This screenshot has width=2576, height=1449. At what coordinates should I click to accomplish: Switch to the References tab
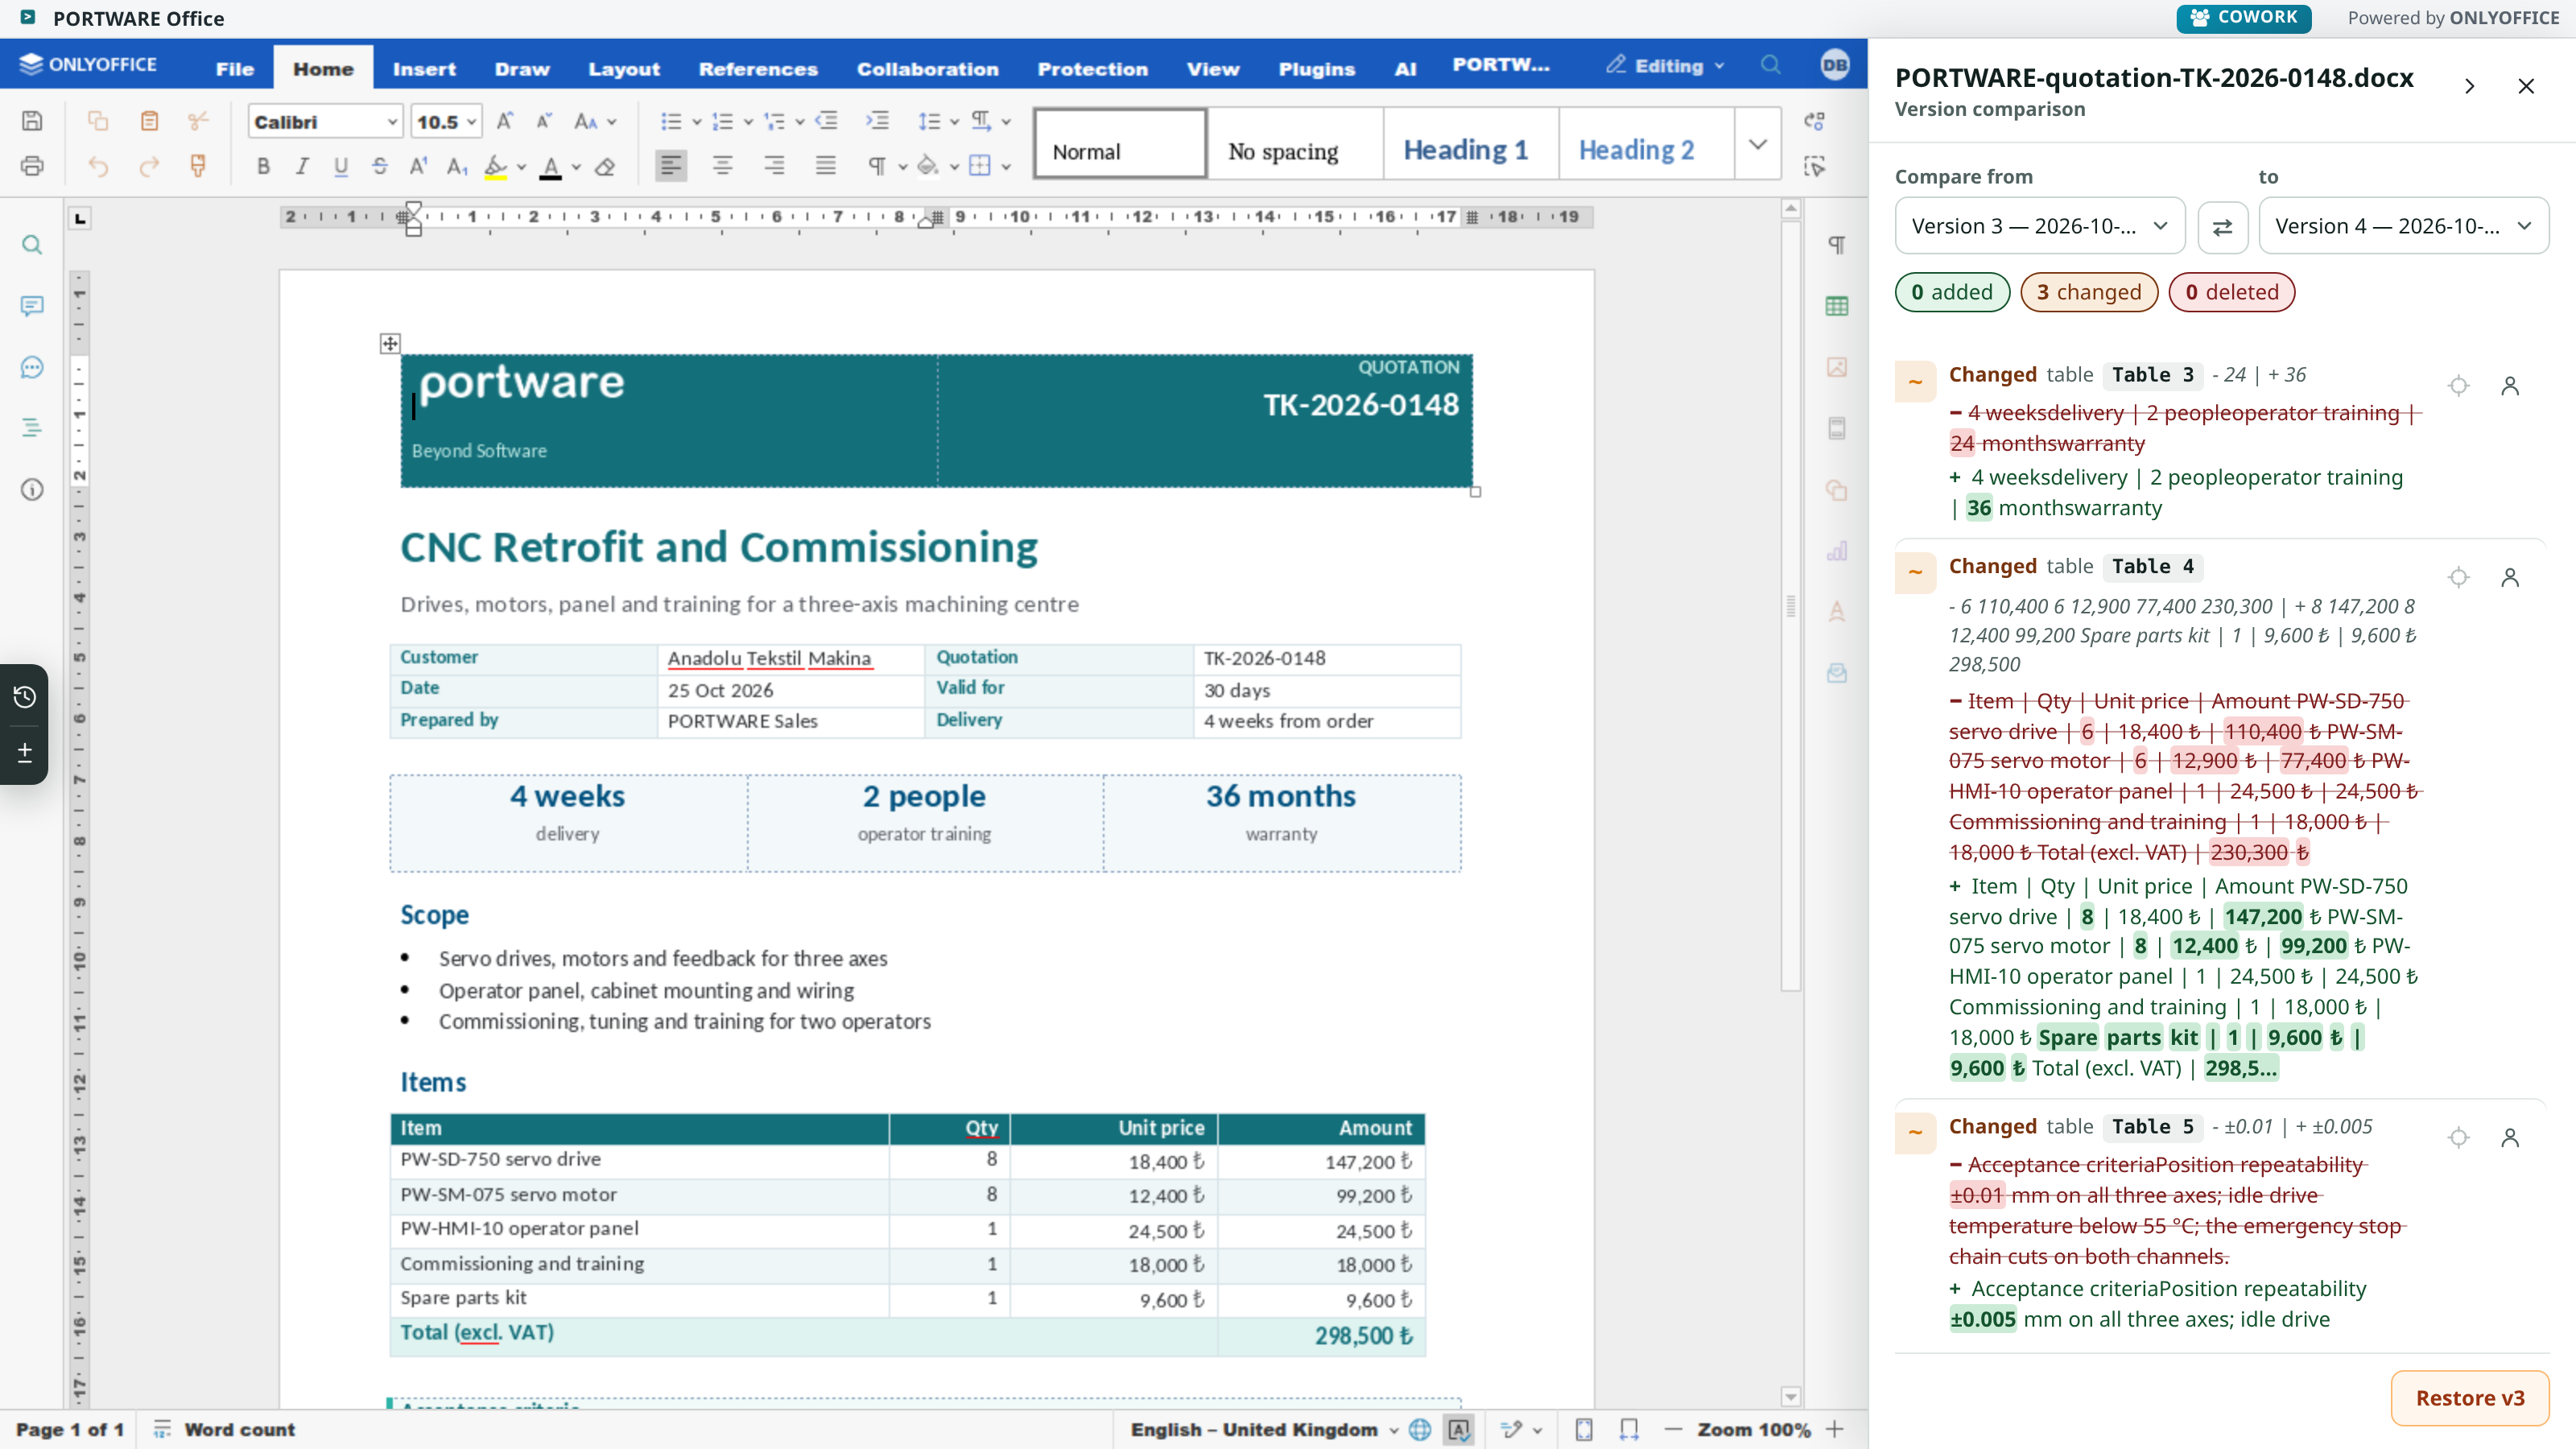(758, 68)
